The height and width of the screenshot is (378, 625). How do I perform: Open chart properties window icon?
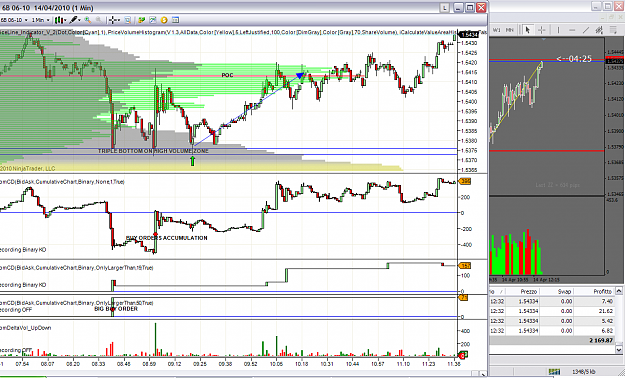pyautogui.click(x=175, y=20)
